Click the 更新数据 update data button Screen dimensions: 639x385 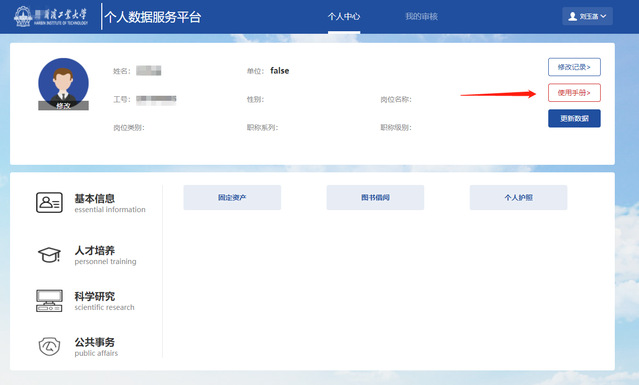pyautogui.click(x=574, y=119)
